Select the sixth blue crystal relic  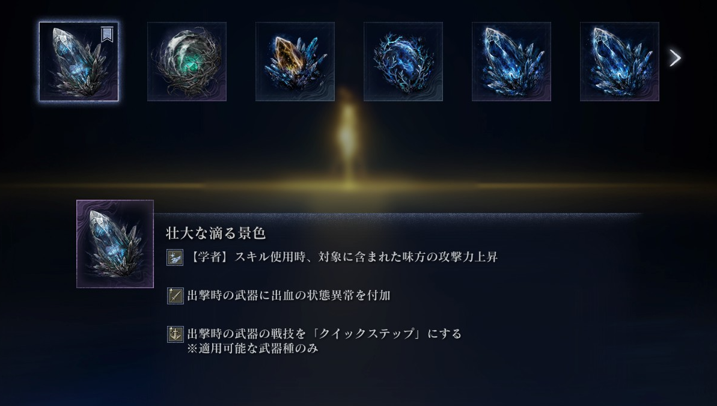(x=620, y=61)
